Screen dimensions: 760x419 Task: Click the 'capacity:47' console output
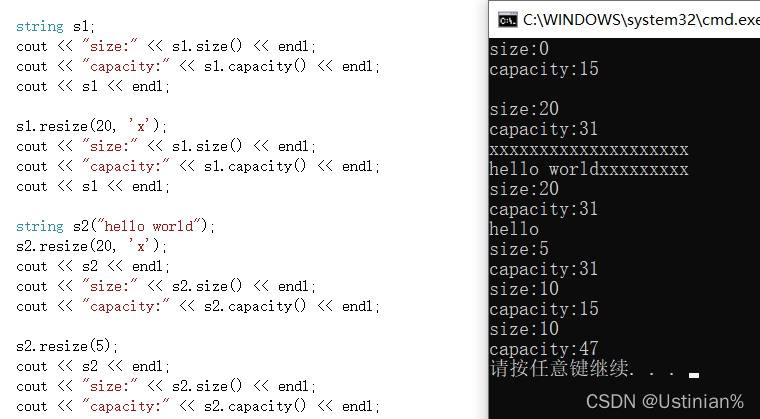tap(544, 349)
